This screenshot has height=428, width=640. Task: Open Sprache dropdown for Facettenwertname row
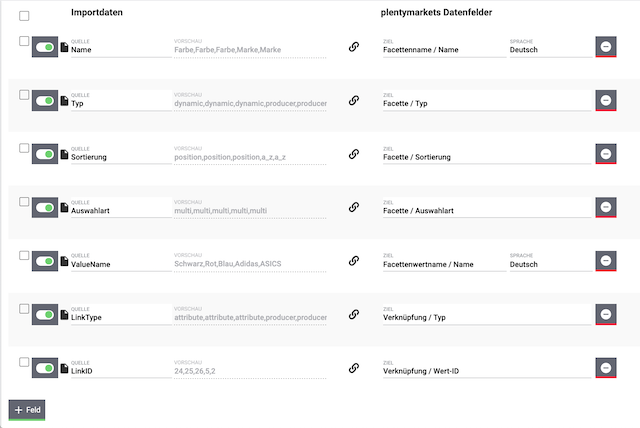tap(547, 265)
